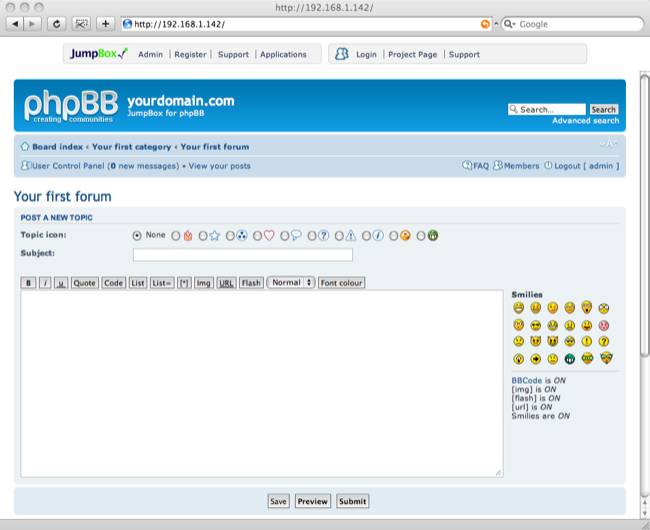Open the Members list link
The width and height of the screenshot is (650, 530).
click(521, 166)
